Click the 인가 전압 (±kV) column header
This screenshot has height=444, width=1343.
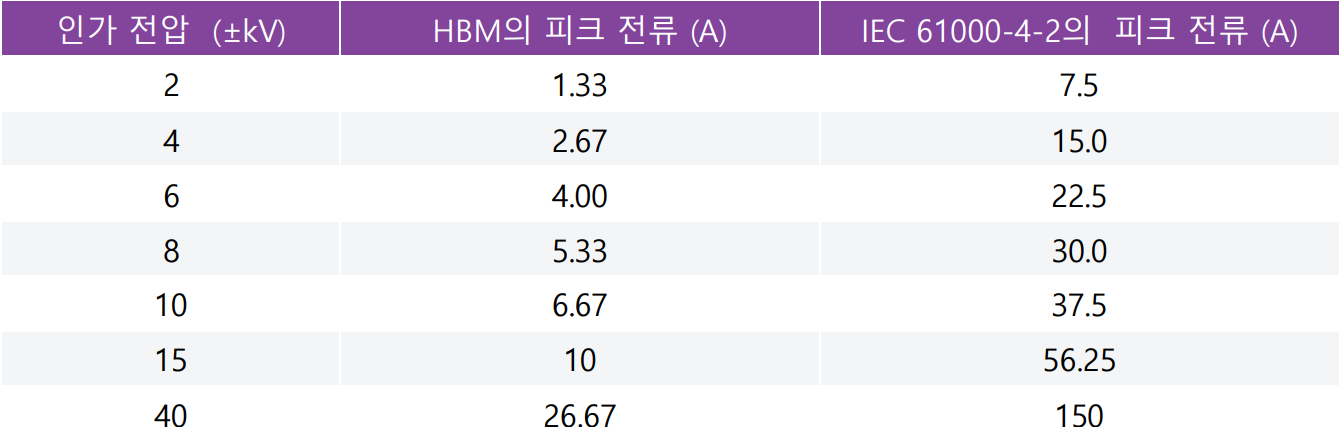(x=171, y=31)
